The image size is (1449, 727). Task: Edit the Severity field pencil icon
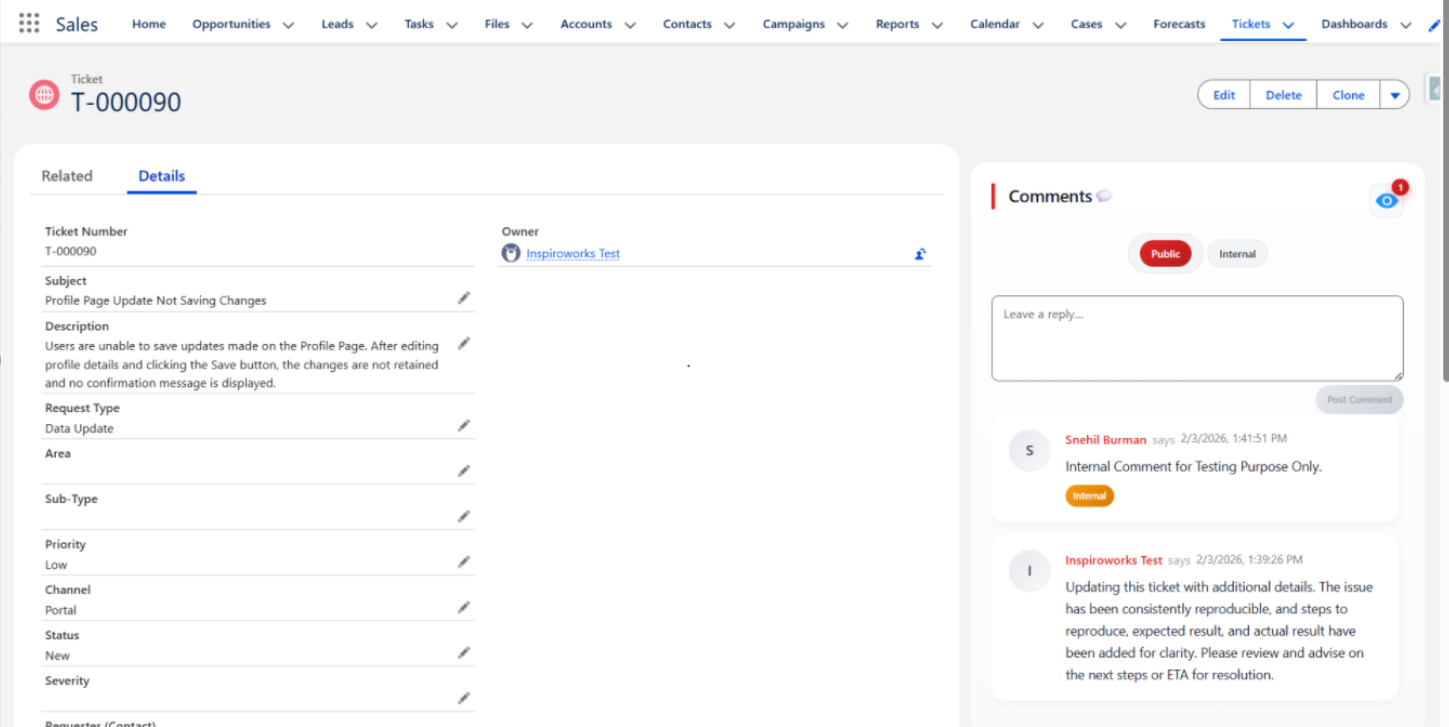(x=464, y=698)
